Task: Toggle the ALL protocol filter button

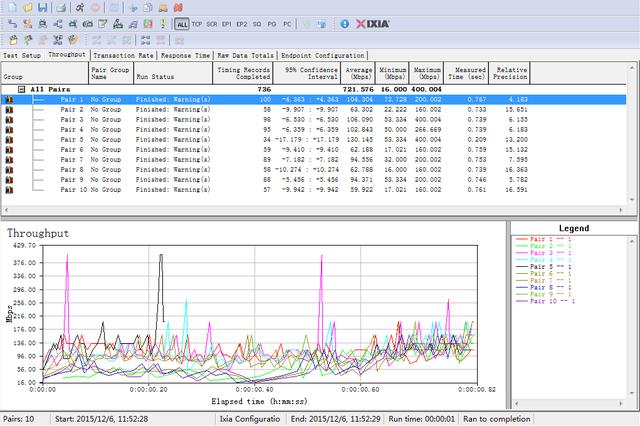Action: pos(181,22)
